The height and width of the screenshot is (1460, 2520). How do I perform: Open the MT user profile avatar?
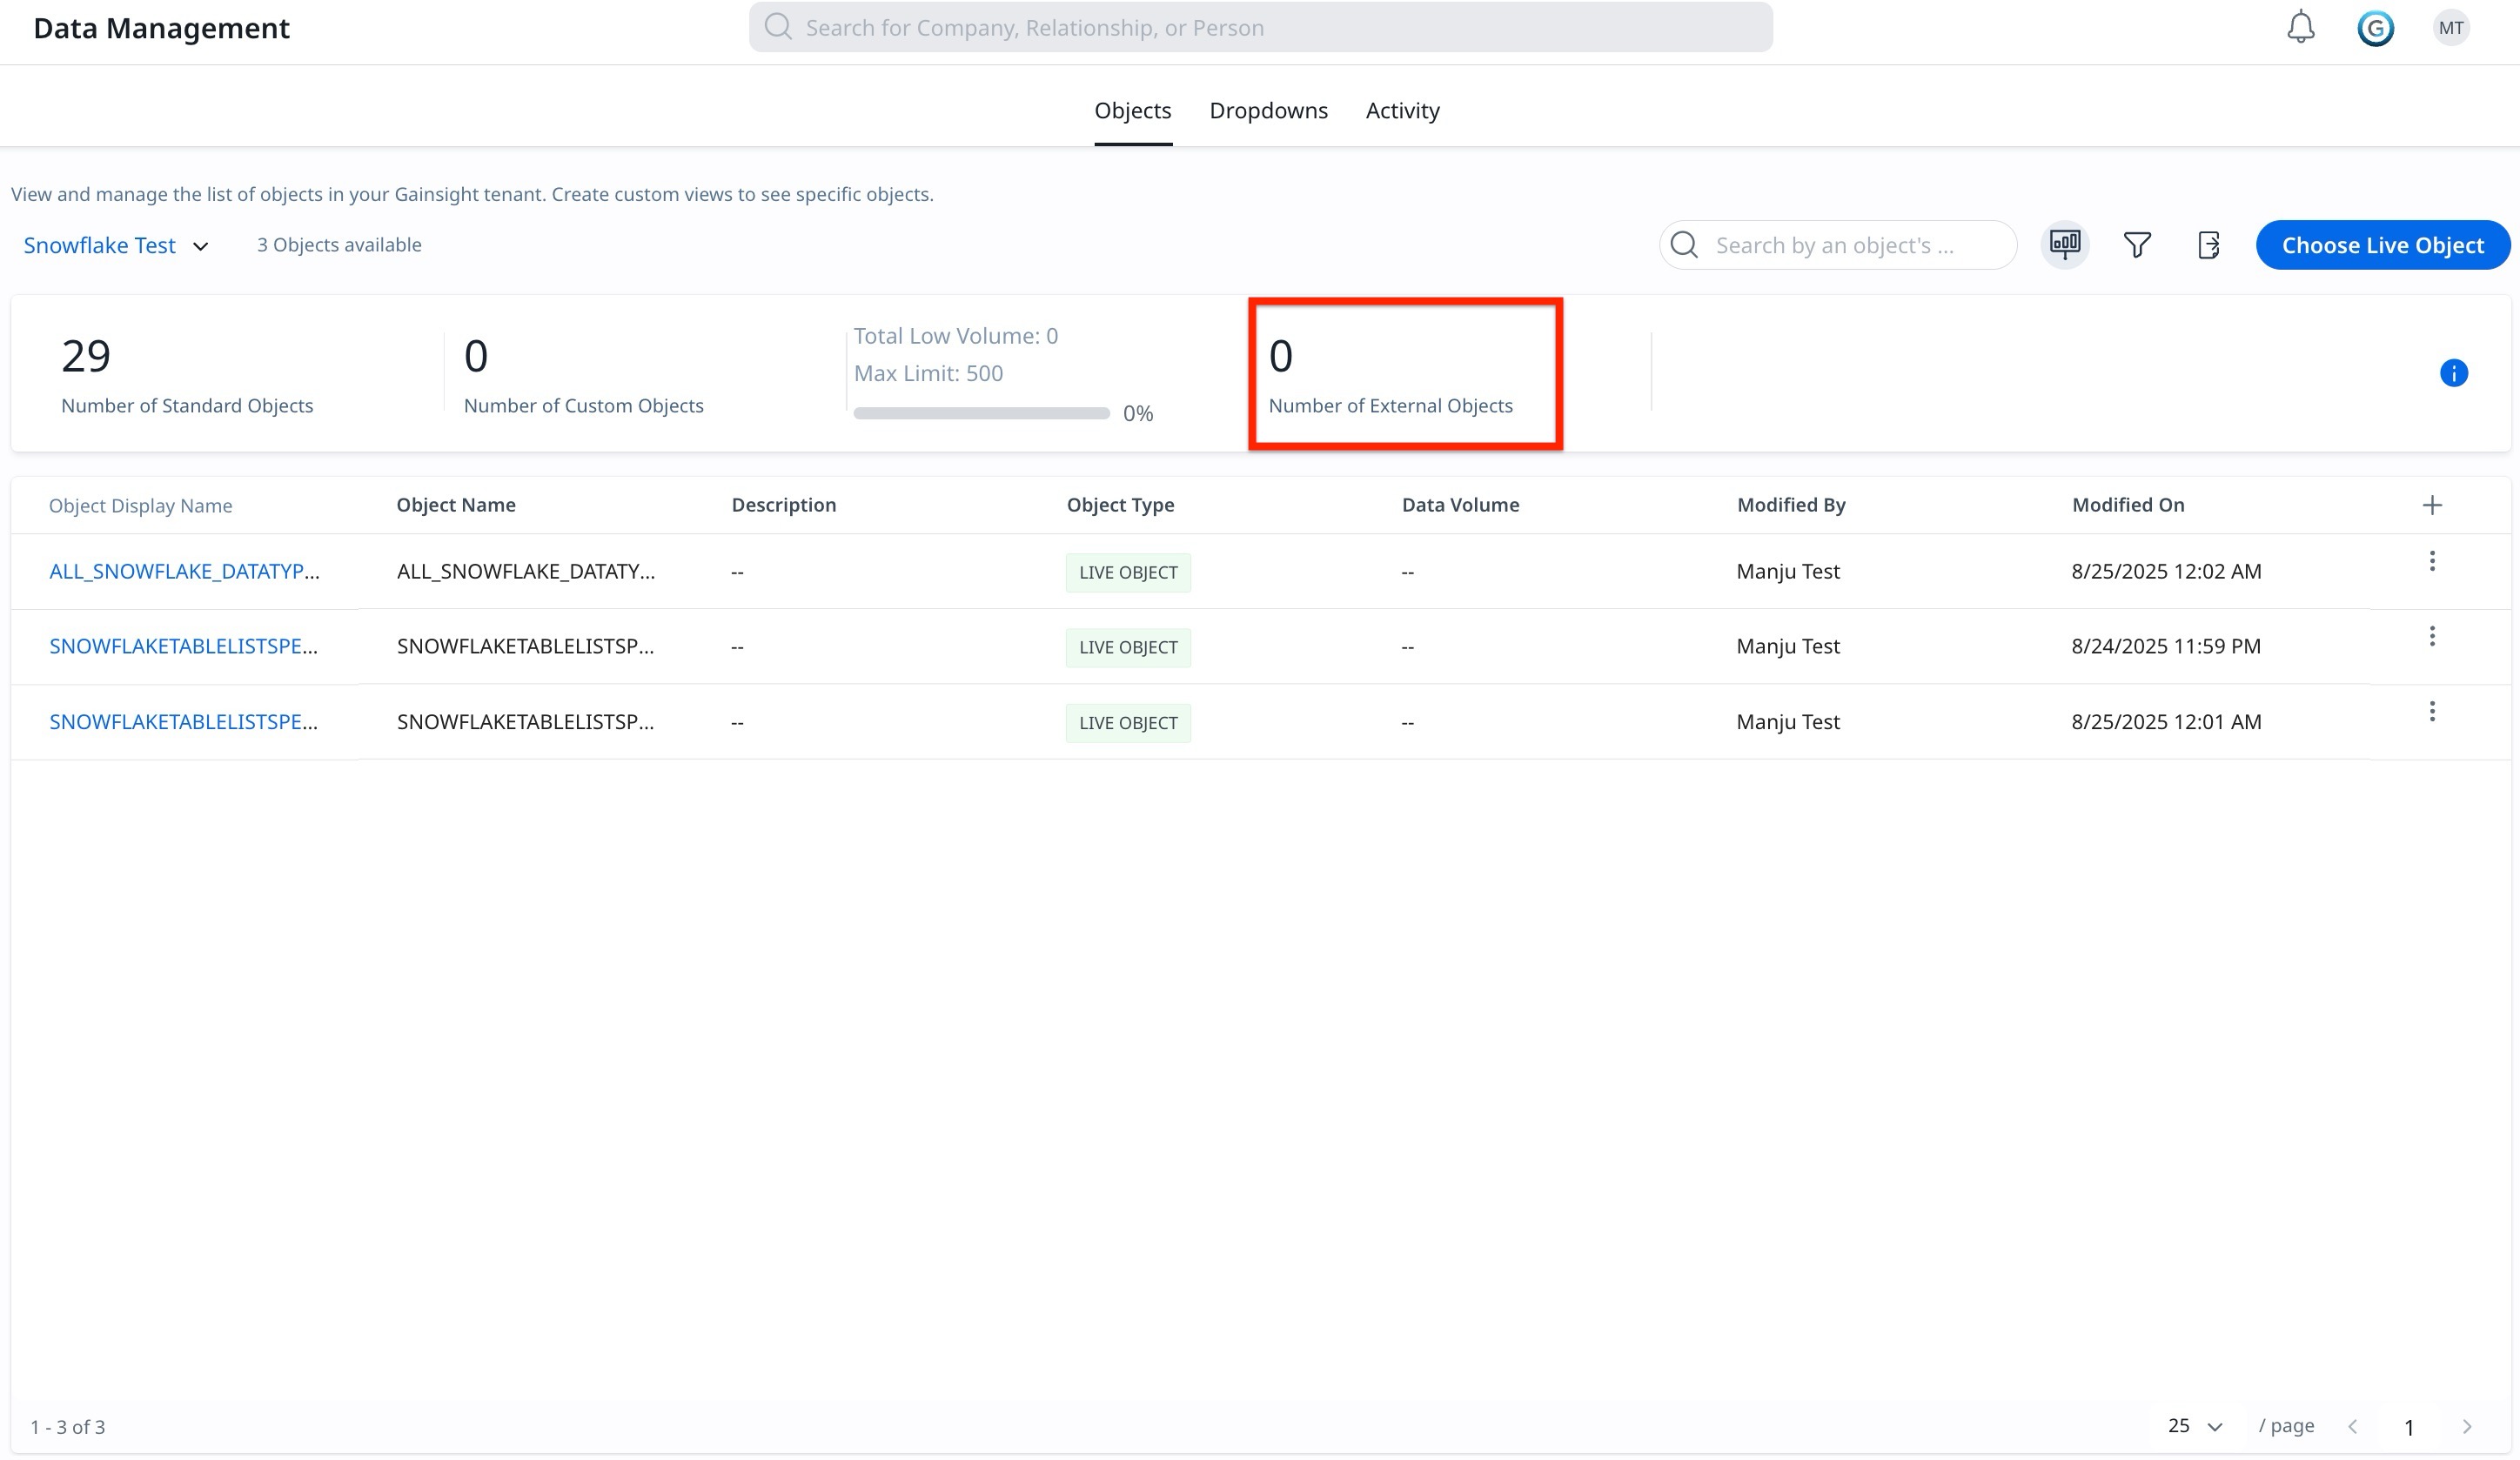coord(2450,28)
